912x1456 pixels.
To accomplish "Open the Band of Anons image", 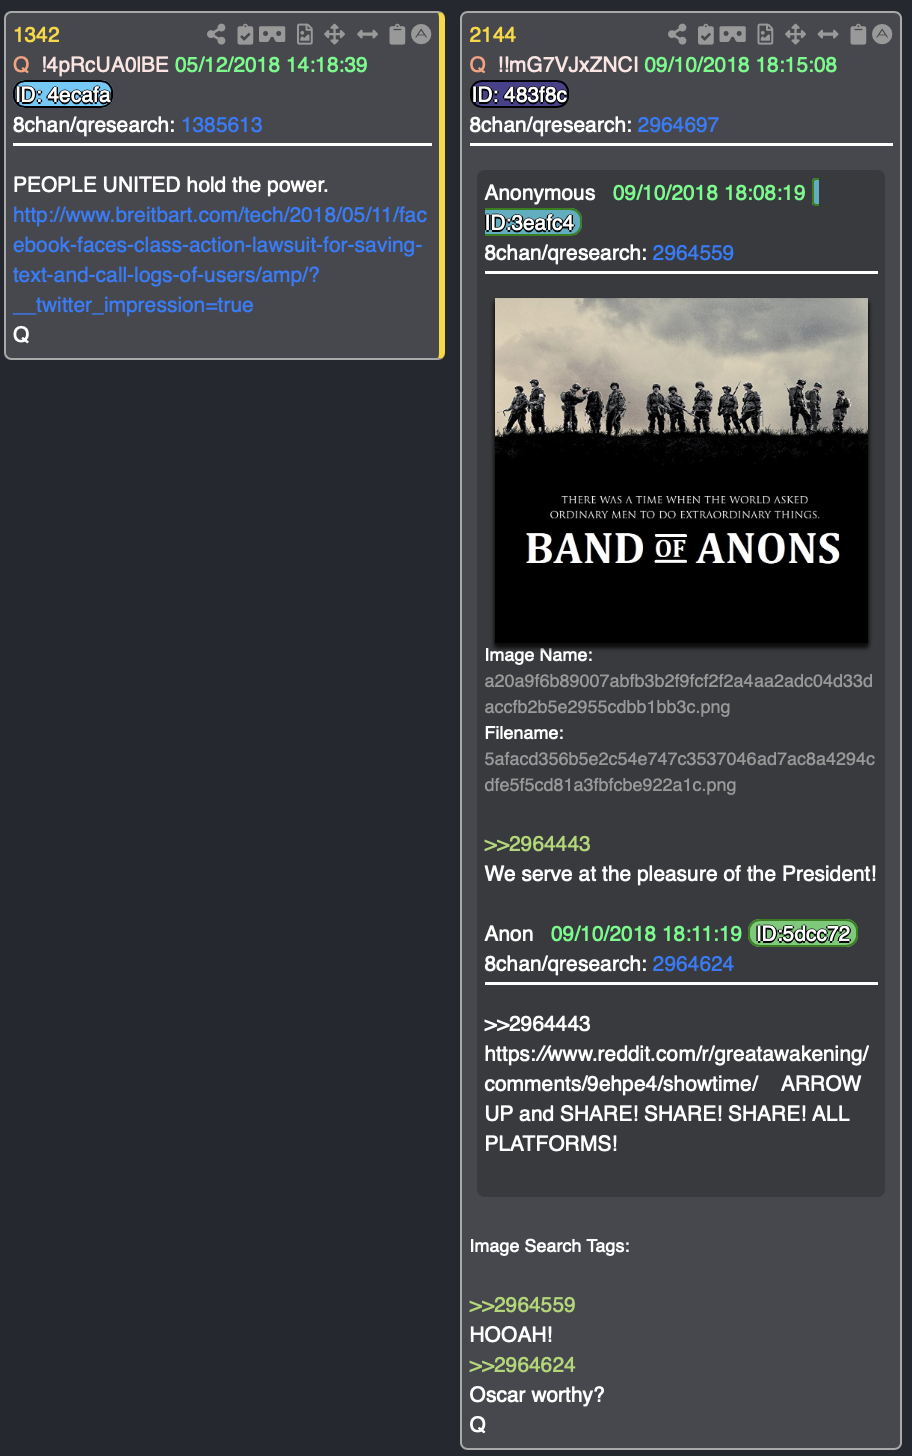I will pyautogui.click(x=681, y=470).
